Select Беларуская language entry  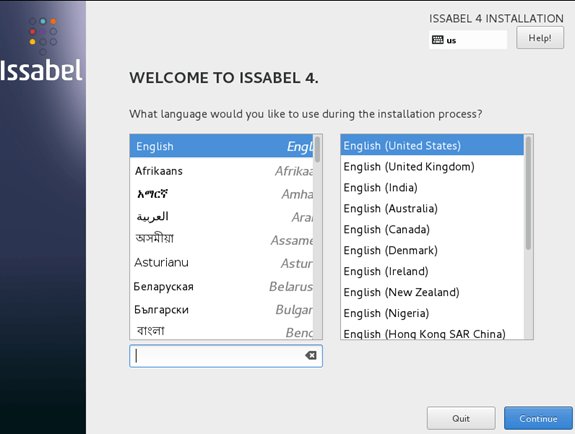point(221,286)
